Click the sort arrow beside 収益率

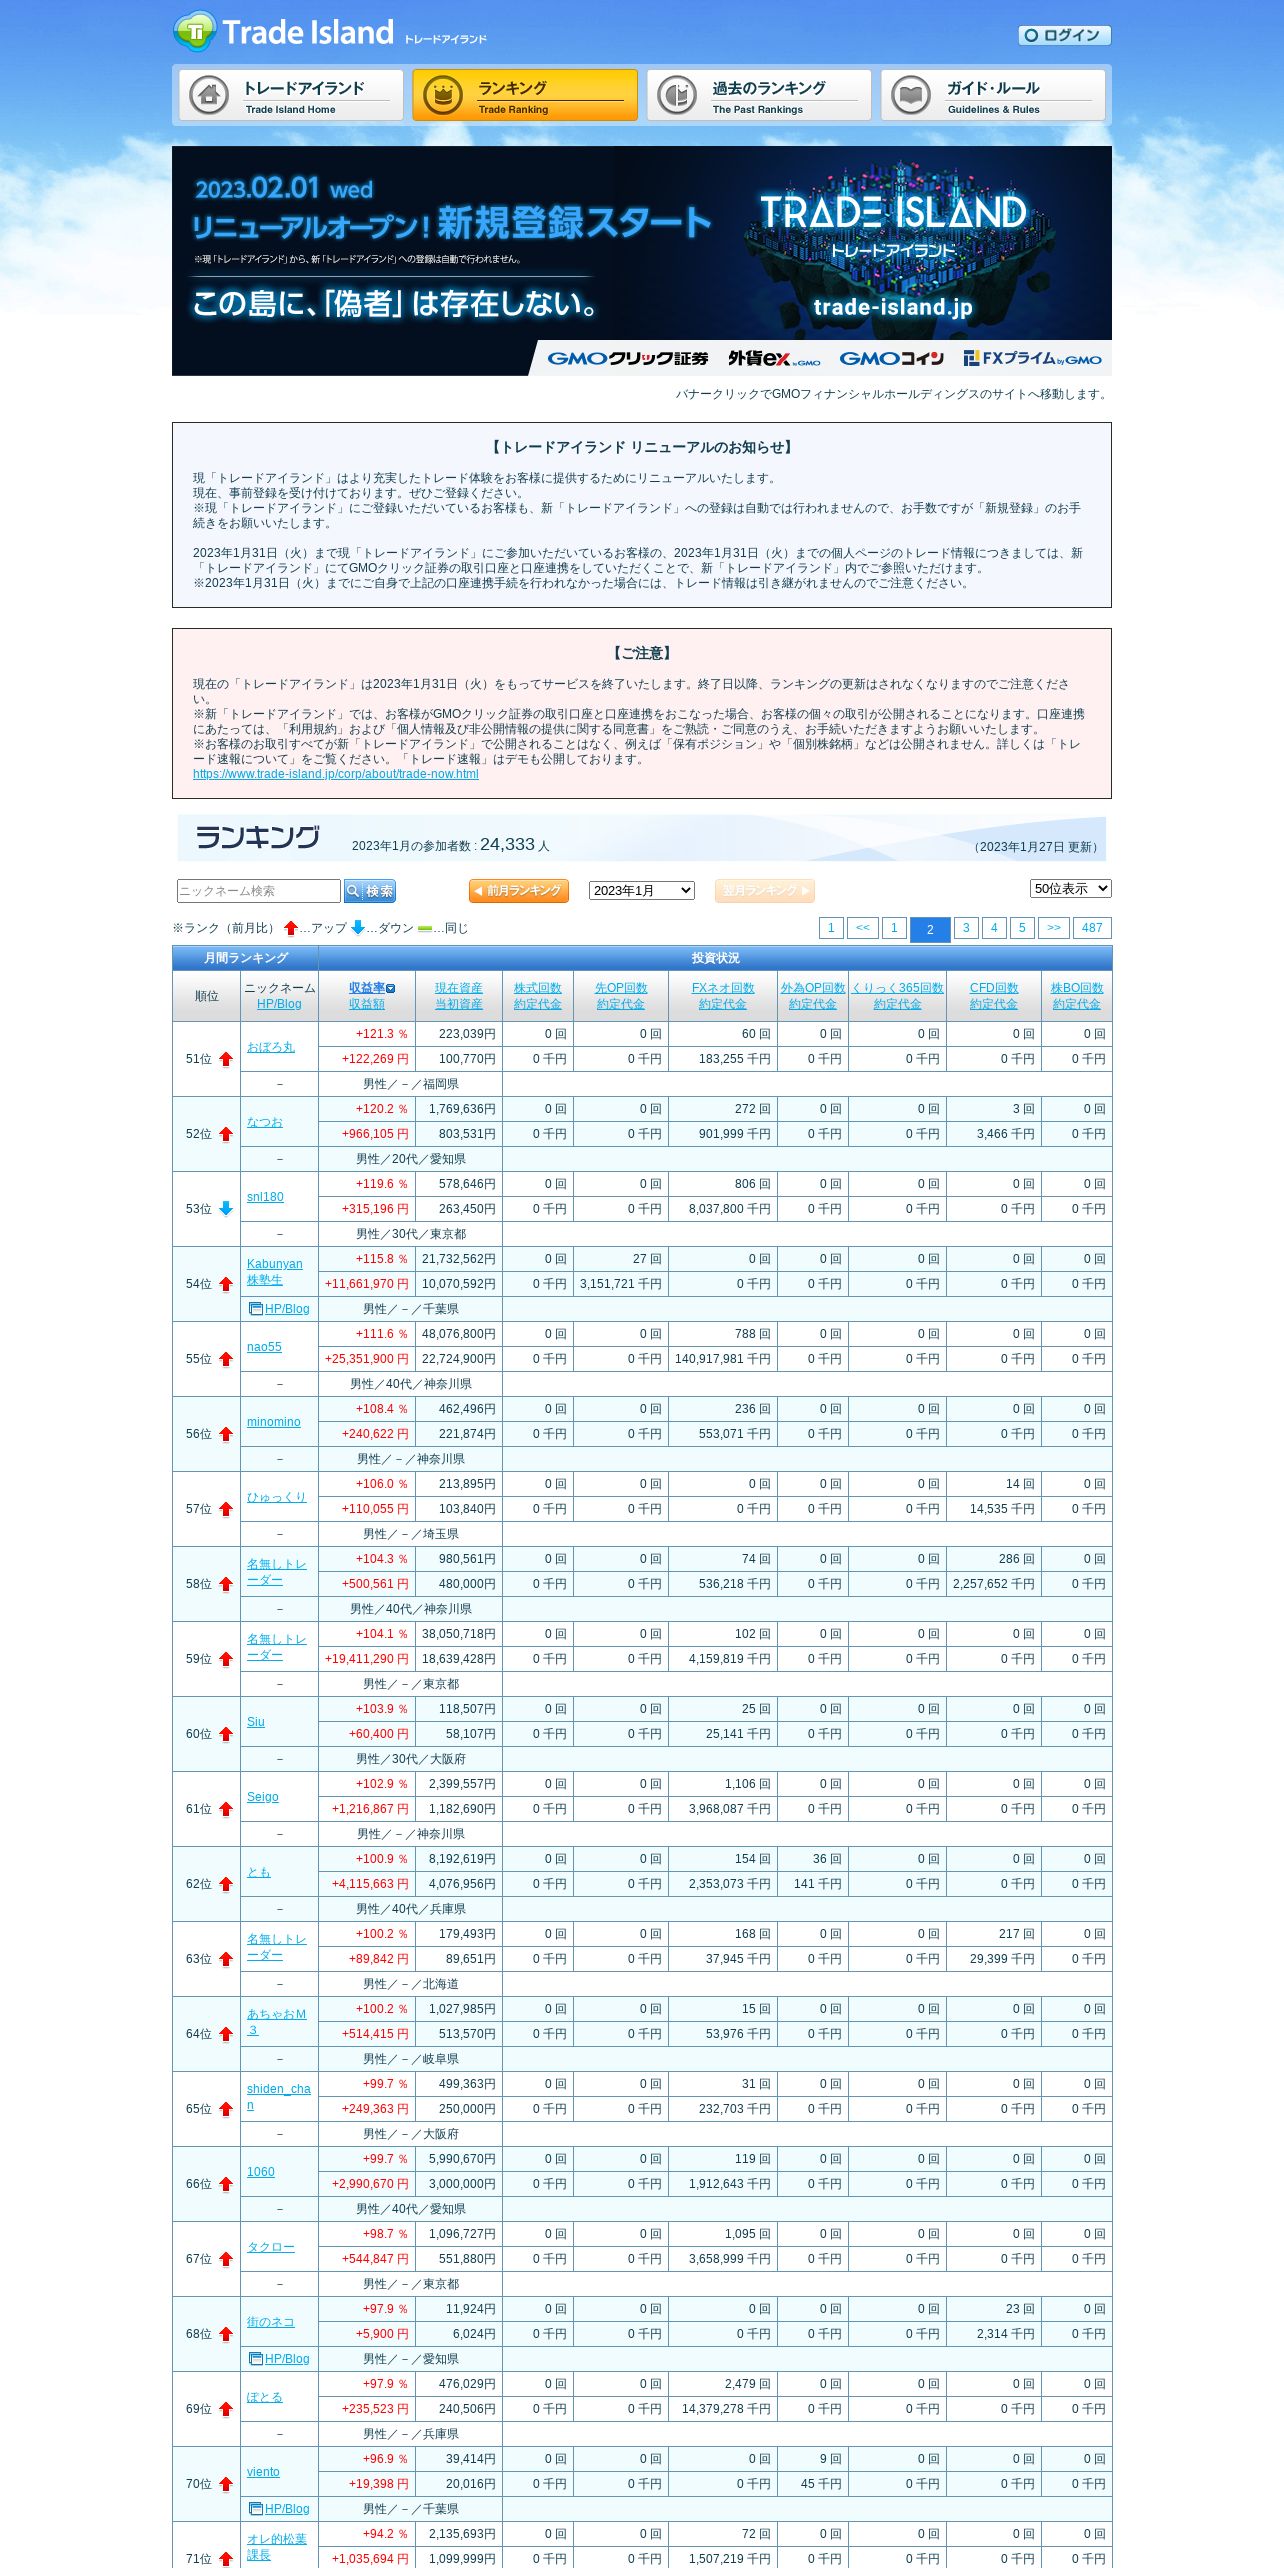click(391, 988)
